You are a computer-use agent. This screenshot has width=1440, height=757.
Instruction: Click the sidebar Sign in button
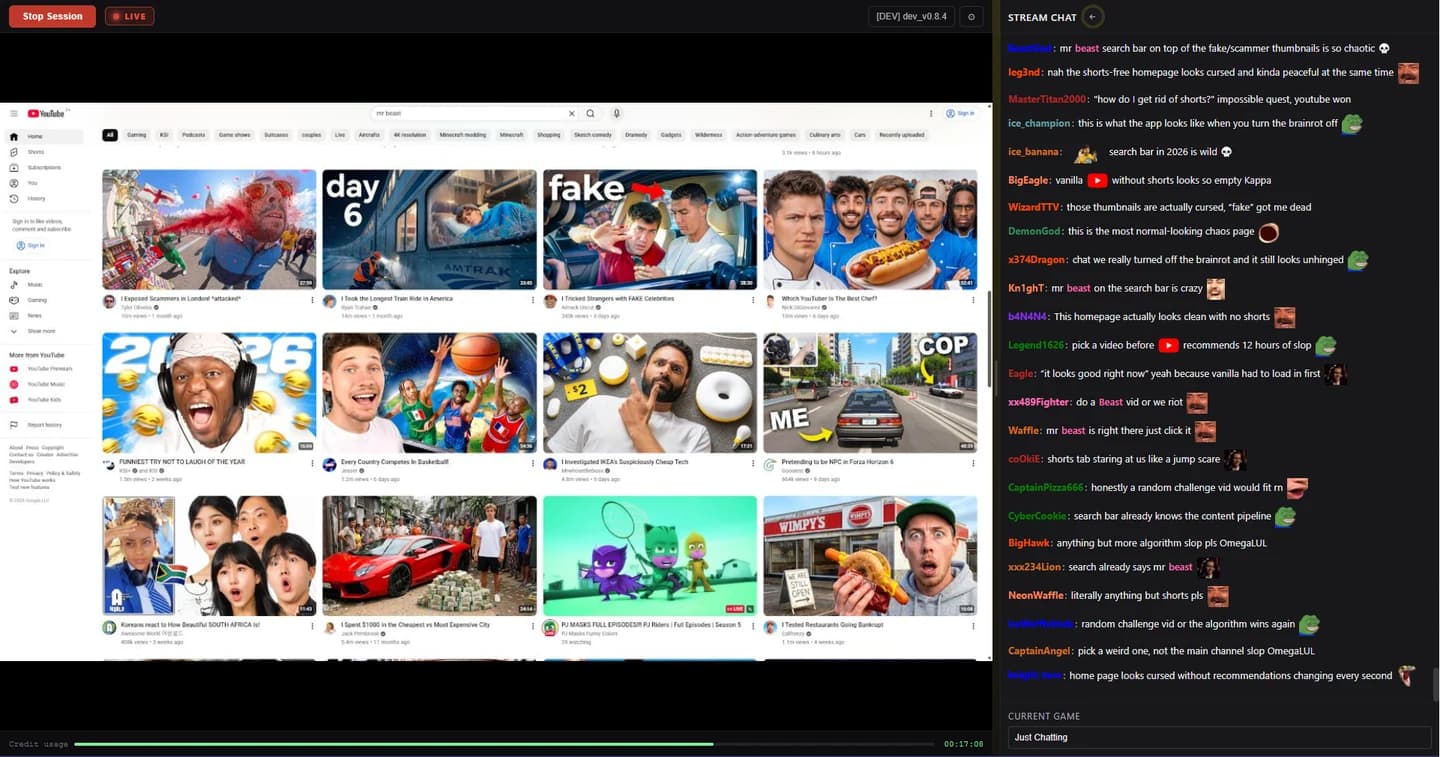point(31,245)
